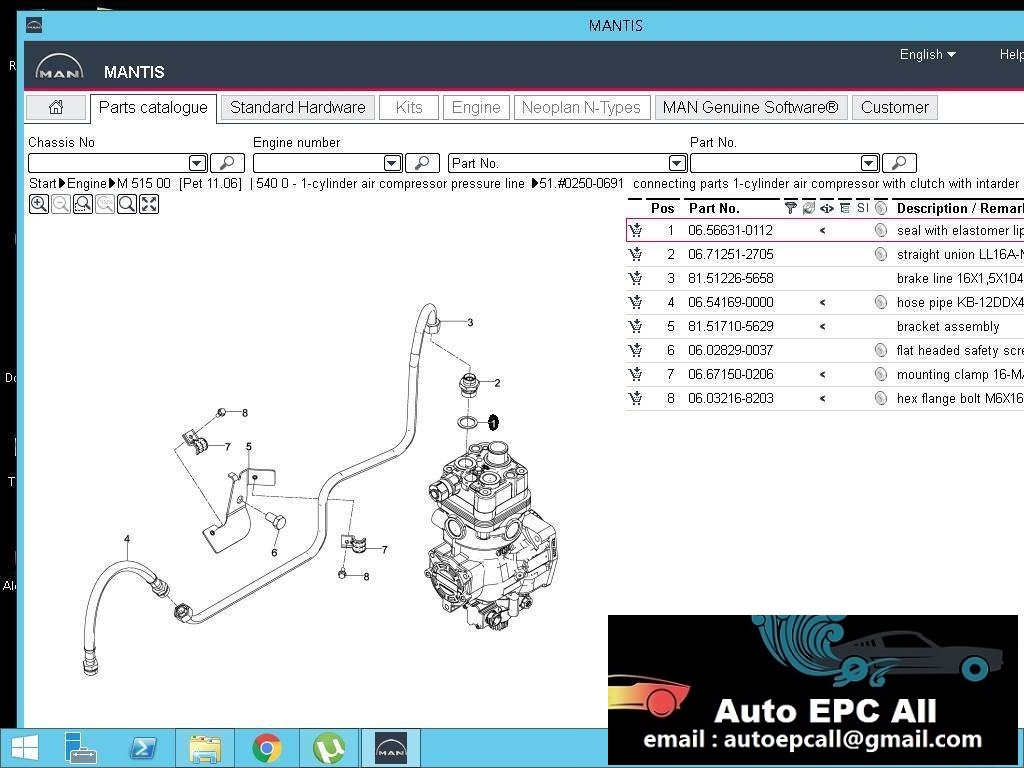The image size is (1024, 768).
Task: Open the MAN Genuine Software® tab
Action: pyautogui.click(x=750, y=107)
